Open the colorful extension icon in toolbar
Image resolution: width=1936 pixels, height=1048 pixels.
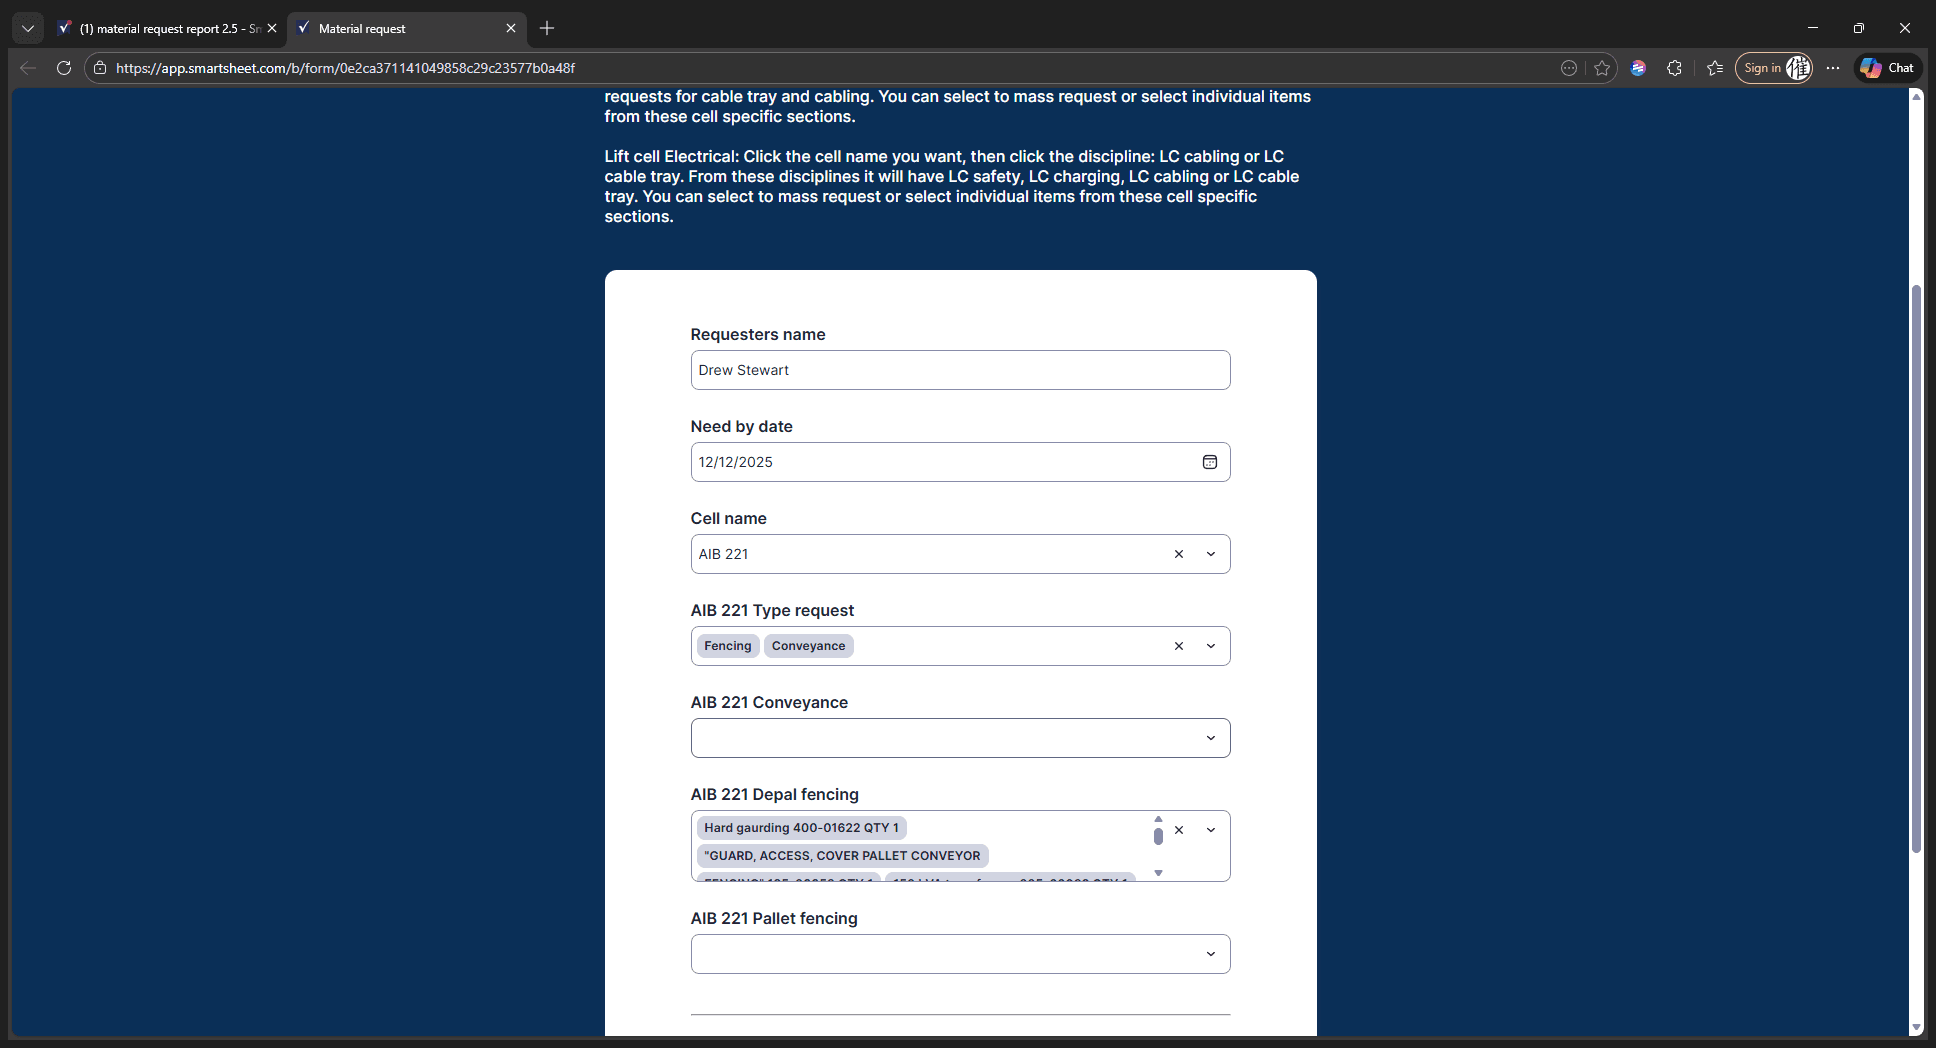[1638, 68]
